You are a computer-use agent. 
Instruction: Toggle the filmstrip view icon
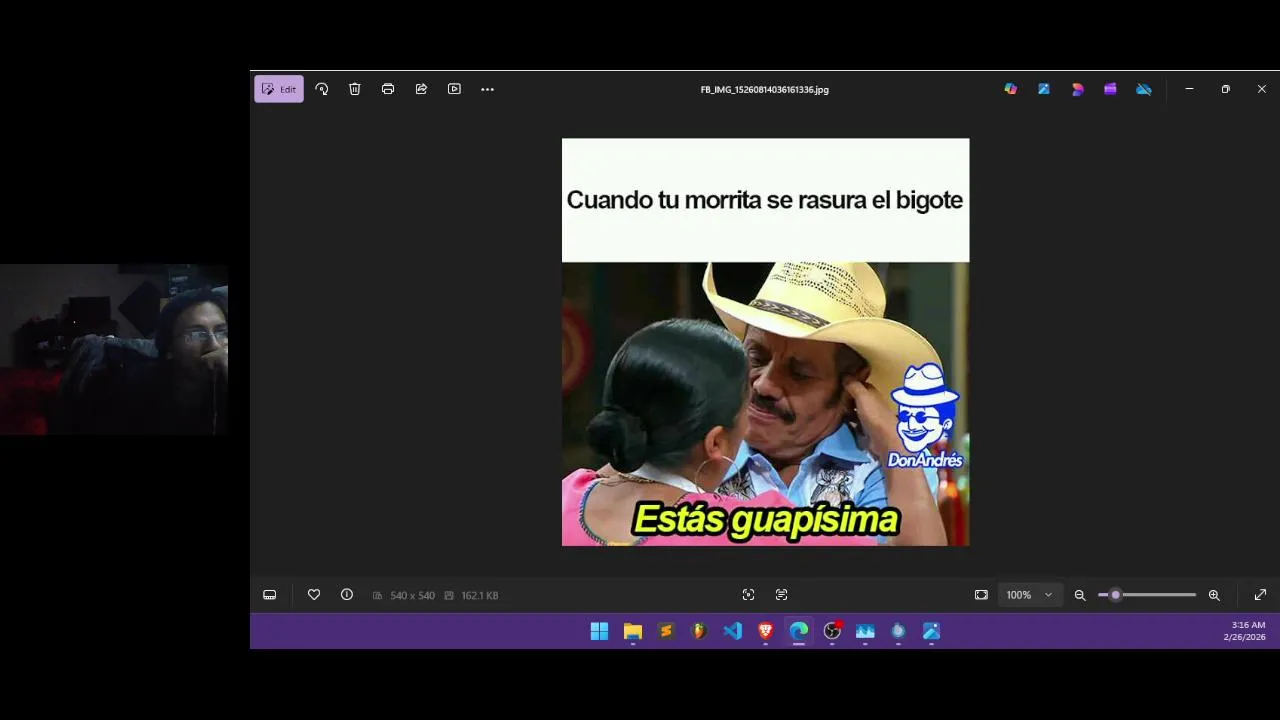click(270, 595)
